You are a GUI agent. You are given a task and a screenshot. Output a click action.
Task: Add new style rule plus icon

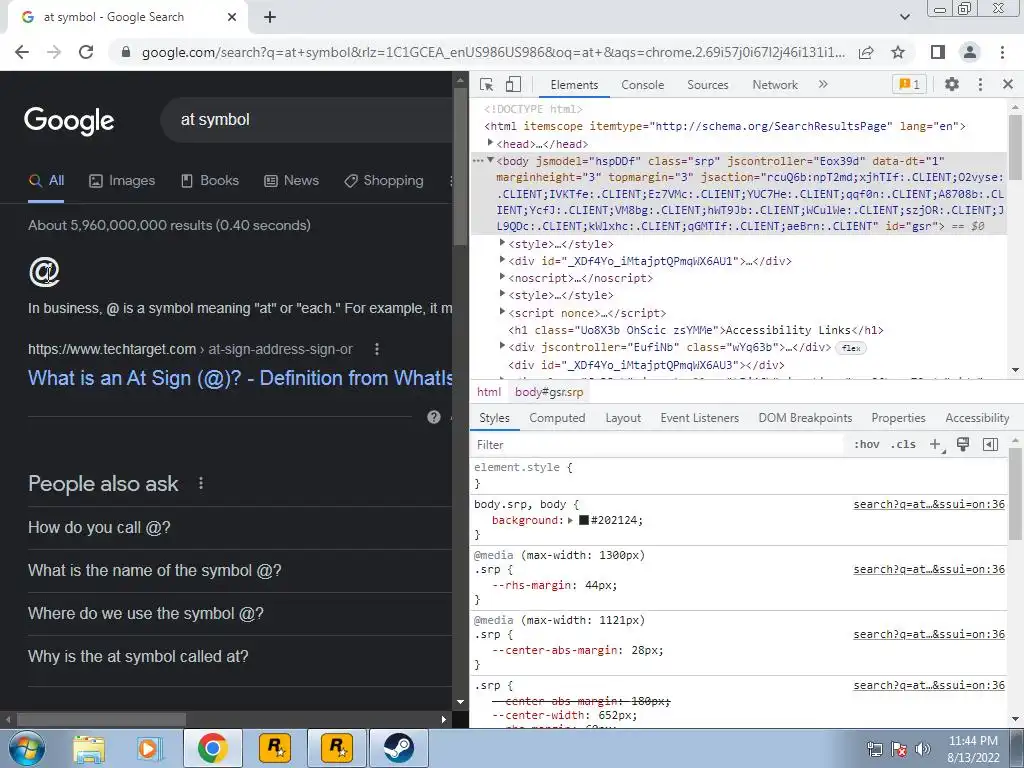click(935, 445)
